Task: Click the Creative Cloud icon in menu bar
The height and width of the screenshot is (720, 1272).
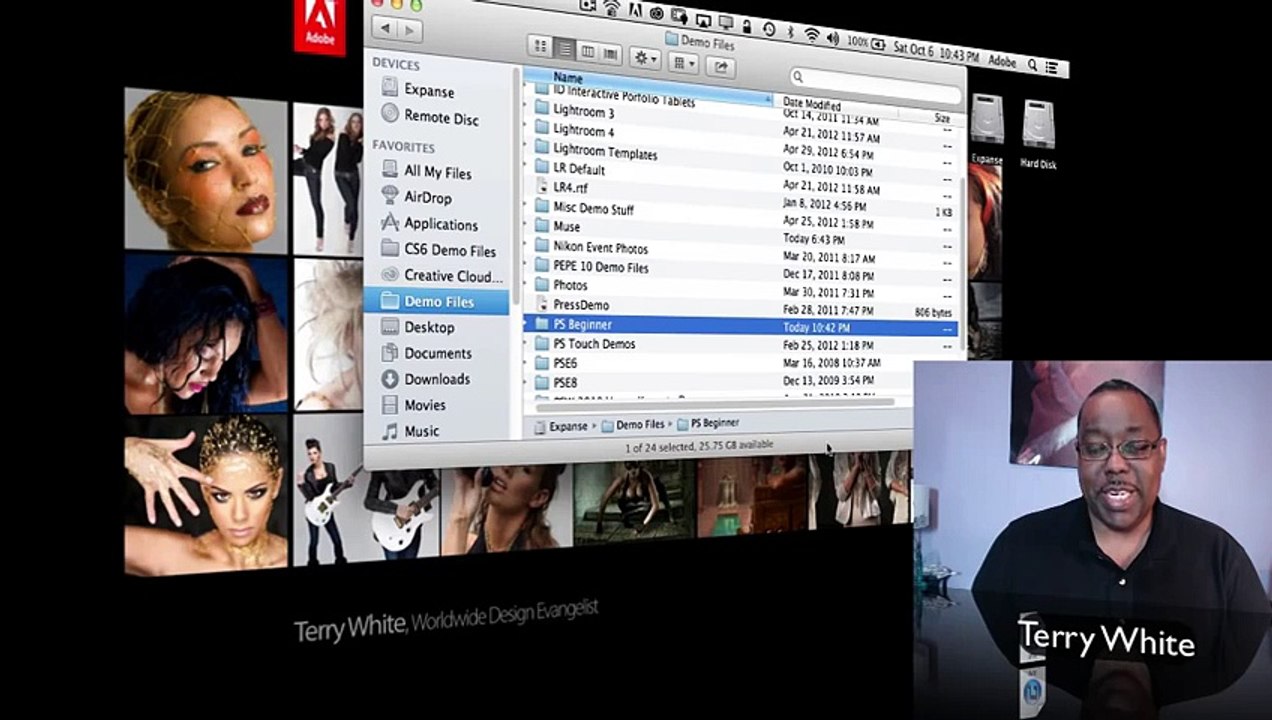Action: click(658, 15)
